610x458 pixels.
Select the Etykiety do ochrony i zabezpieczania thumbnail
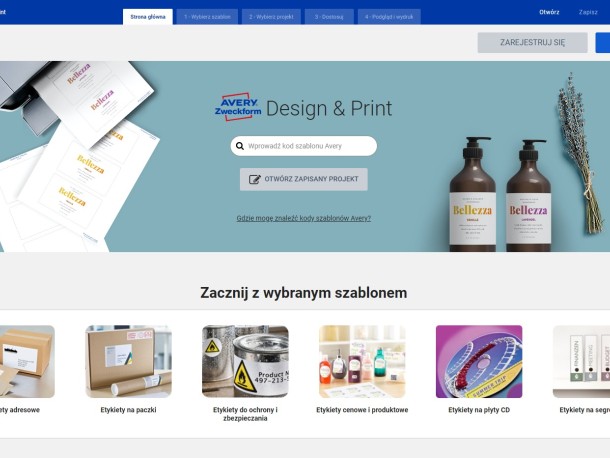click(245, 361)
